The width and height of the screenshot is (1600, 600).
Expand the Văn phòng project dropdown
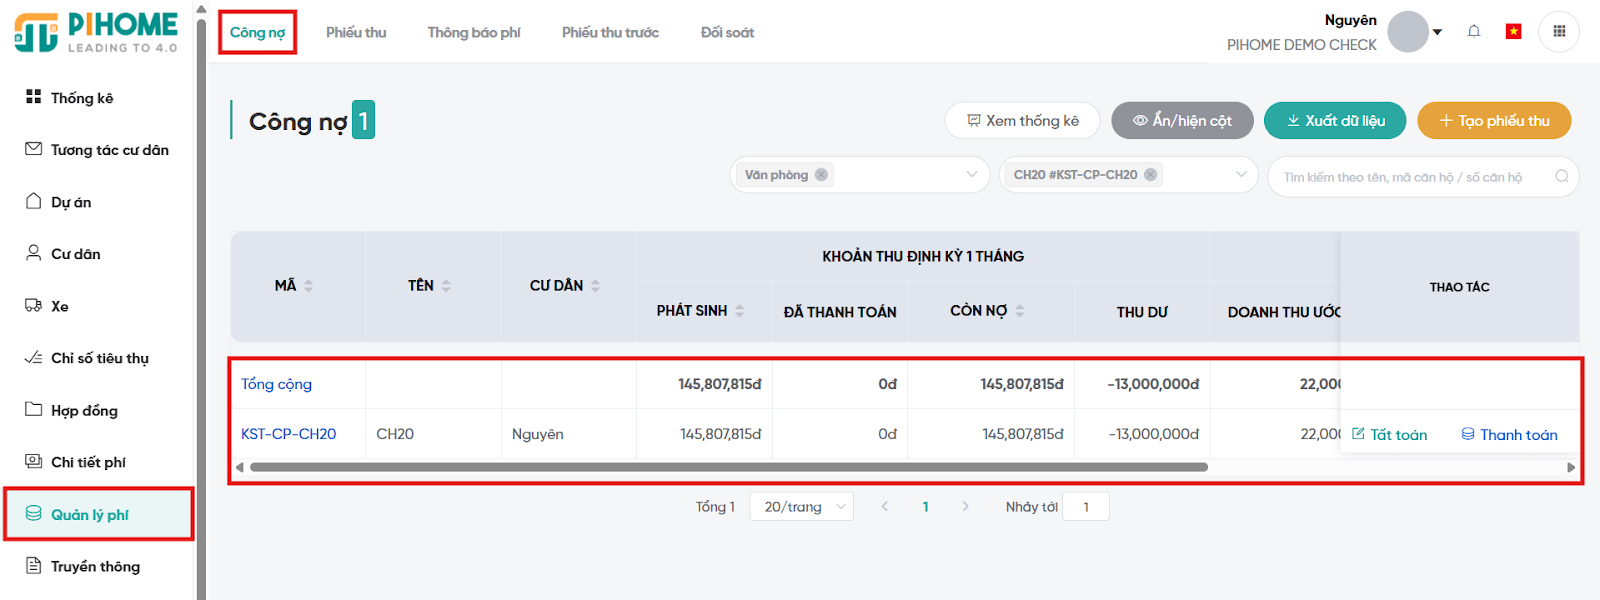coord(971,175)
